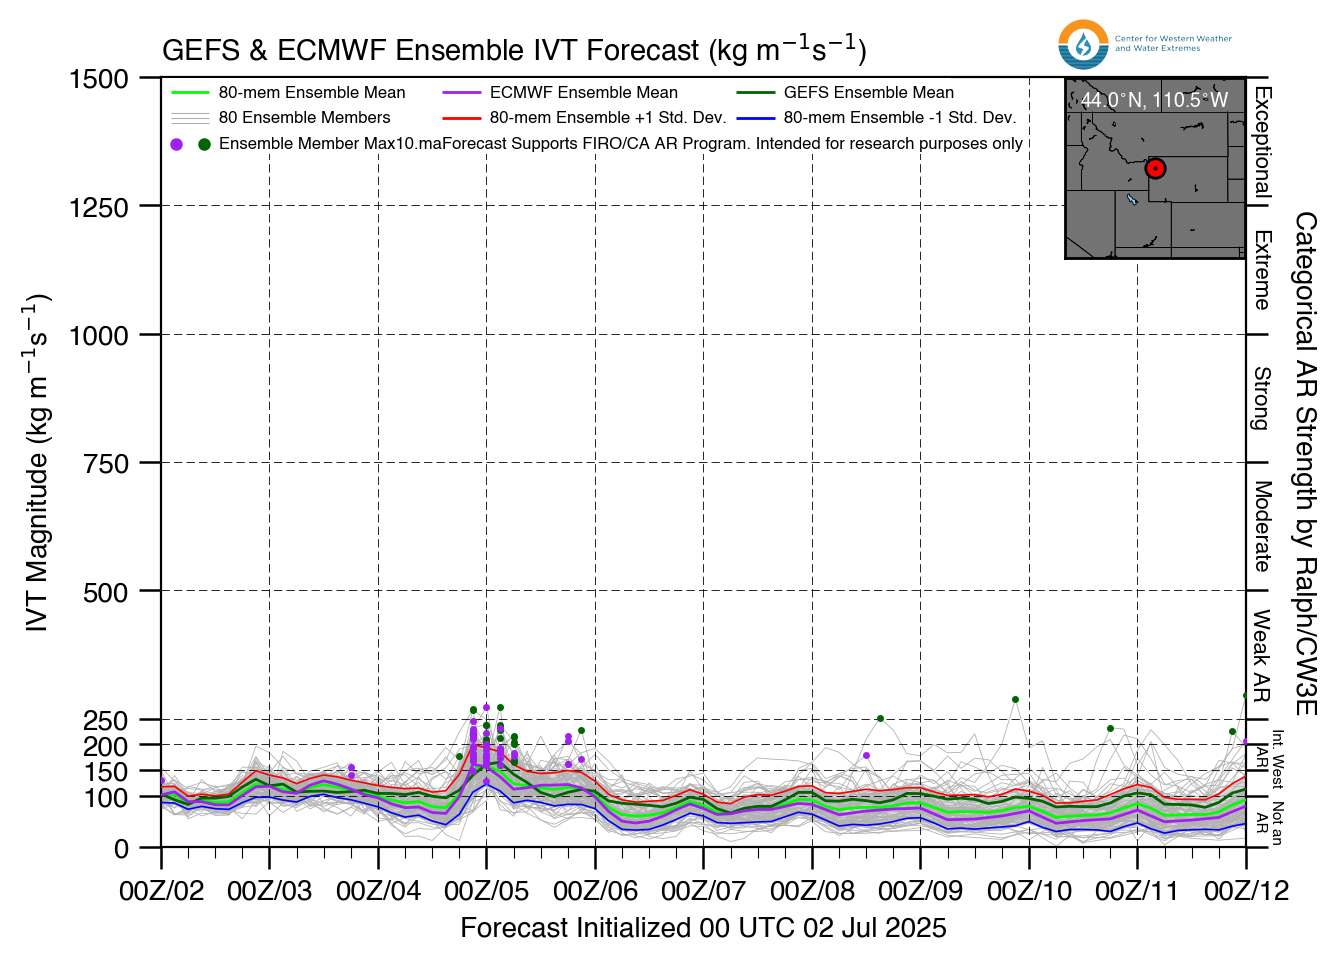Click the CW3E logo icon
1336x962 pixels.
(1083, 45)
